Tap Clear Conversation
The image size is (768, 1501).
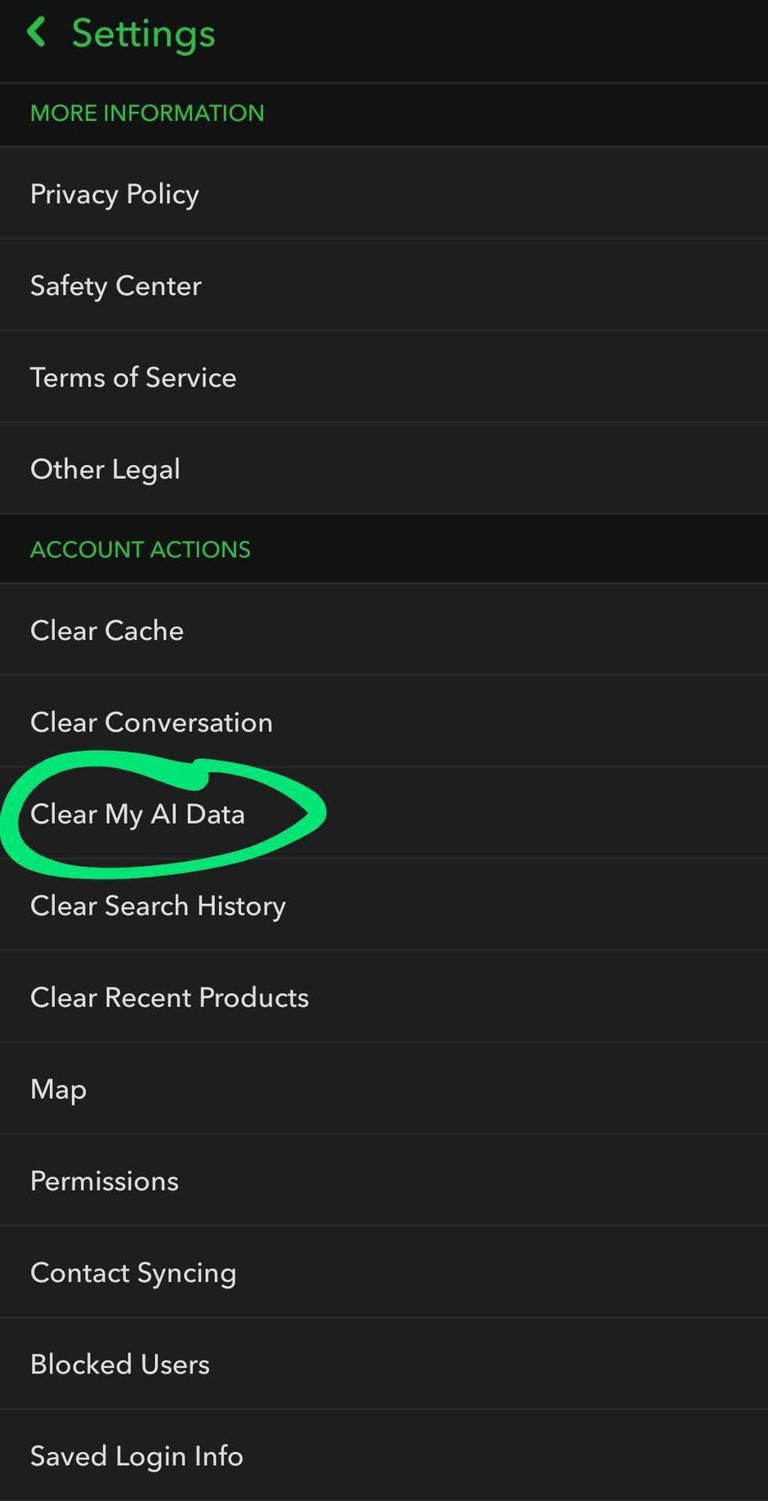tap(151, 722)
